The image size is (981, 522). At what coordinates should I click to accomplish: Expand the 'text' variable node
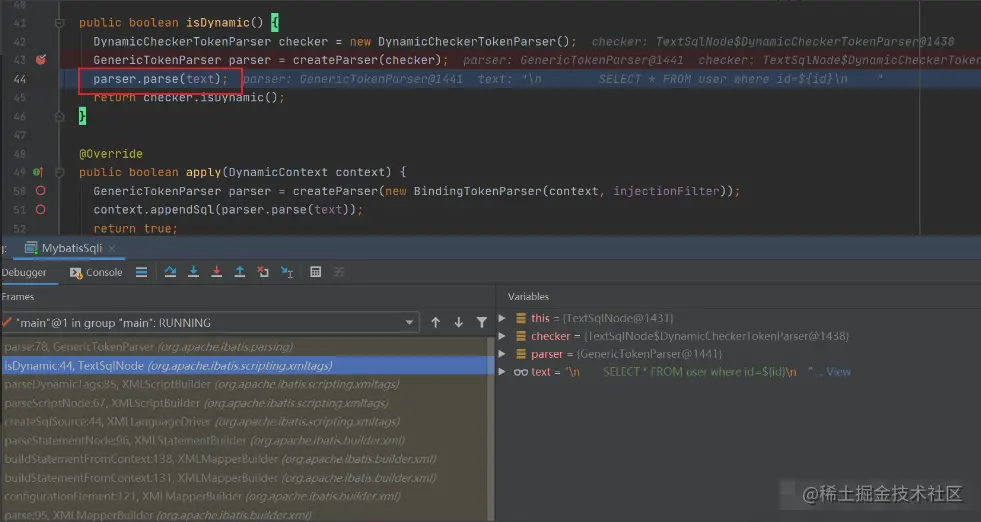coord(502,372)
